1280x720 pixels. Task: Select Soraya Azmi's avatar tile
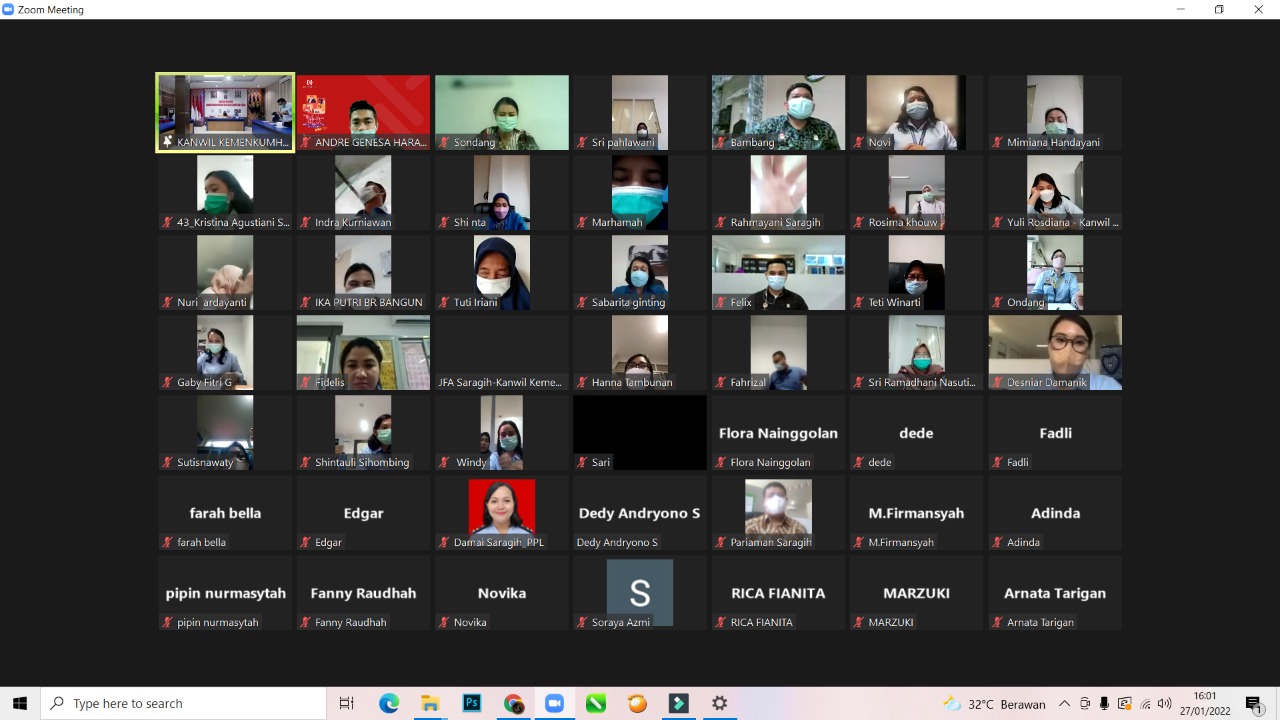click(640, 592)
